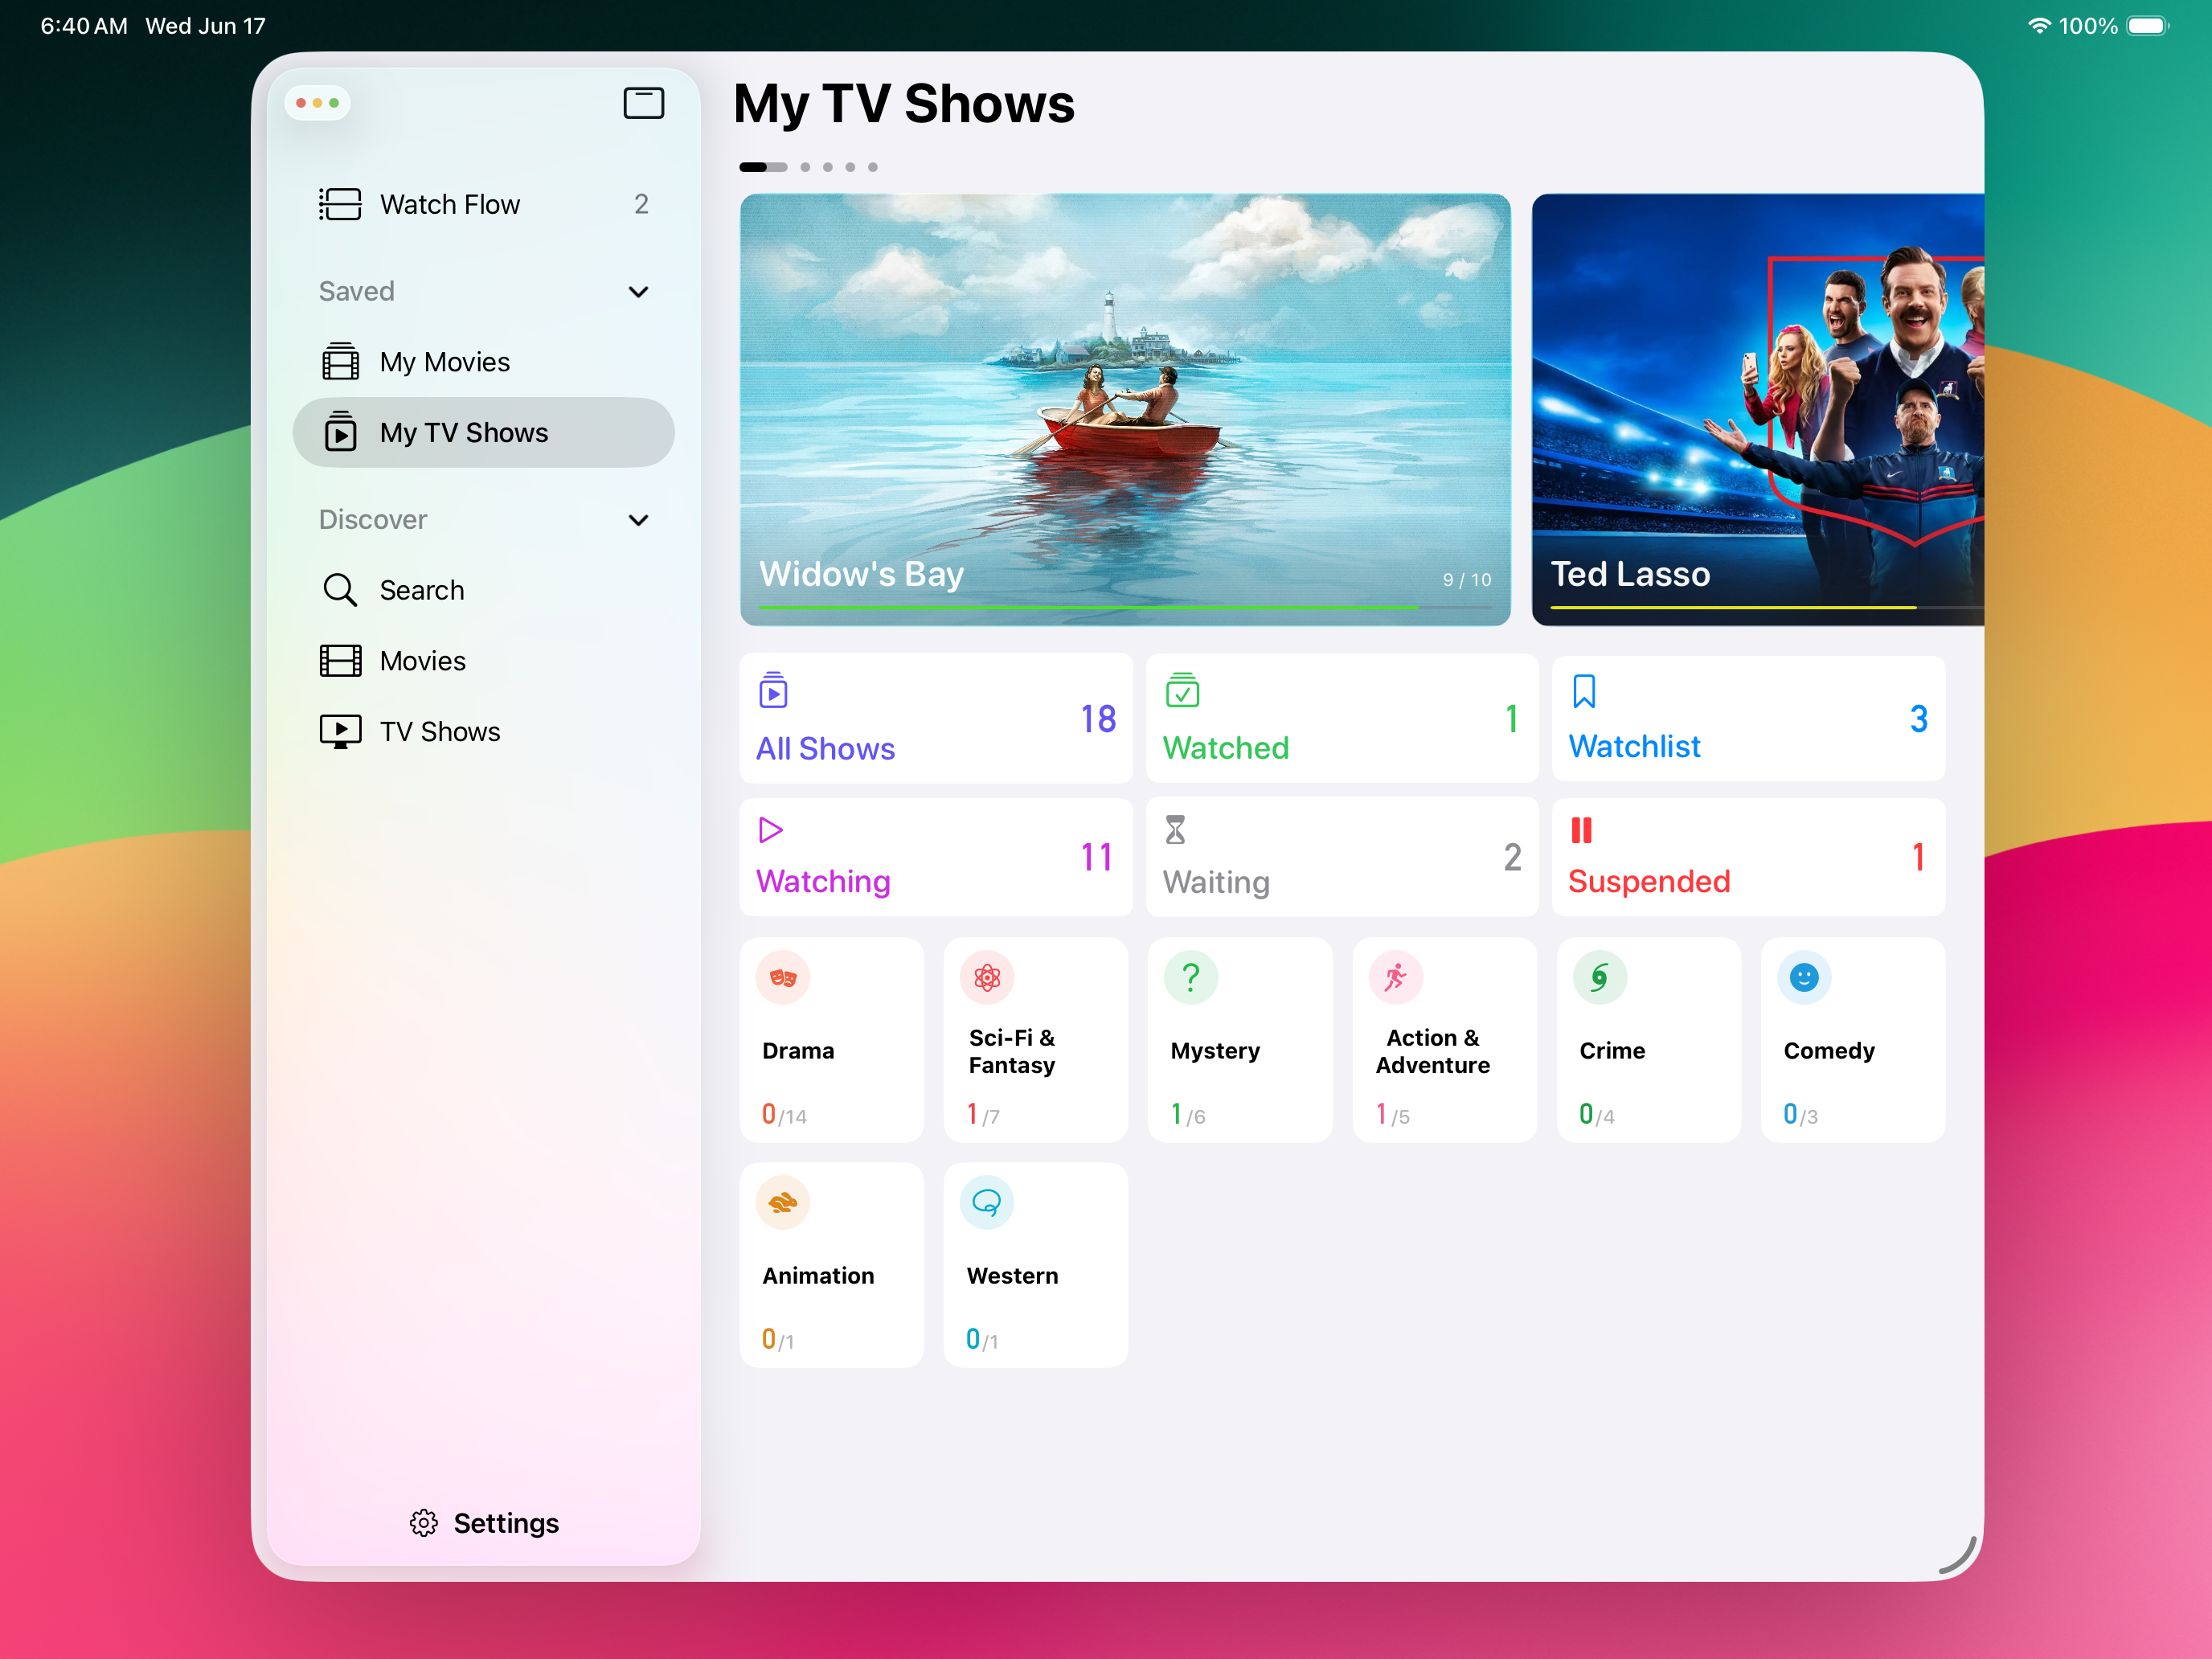Open the Watched shows card
2212x1659 pixels.
pos(1342,718)
